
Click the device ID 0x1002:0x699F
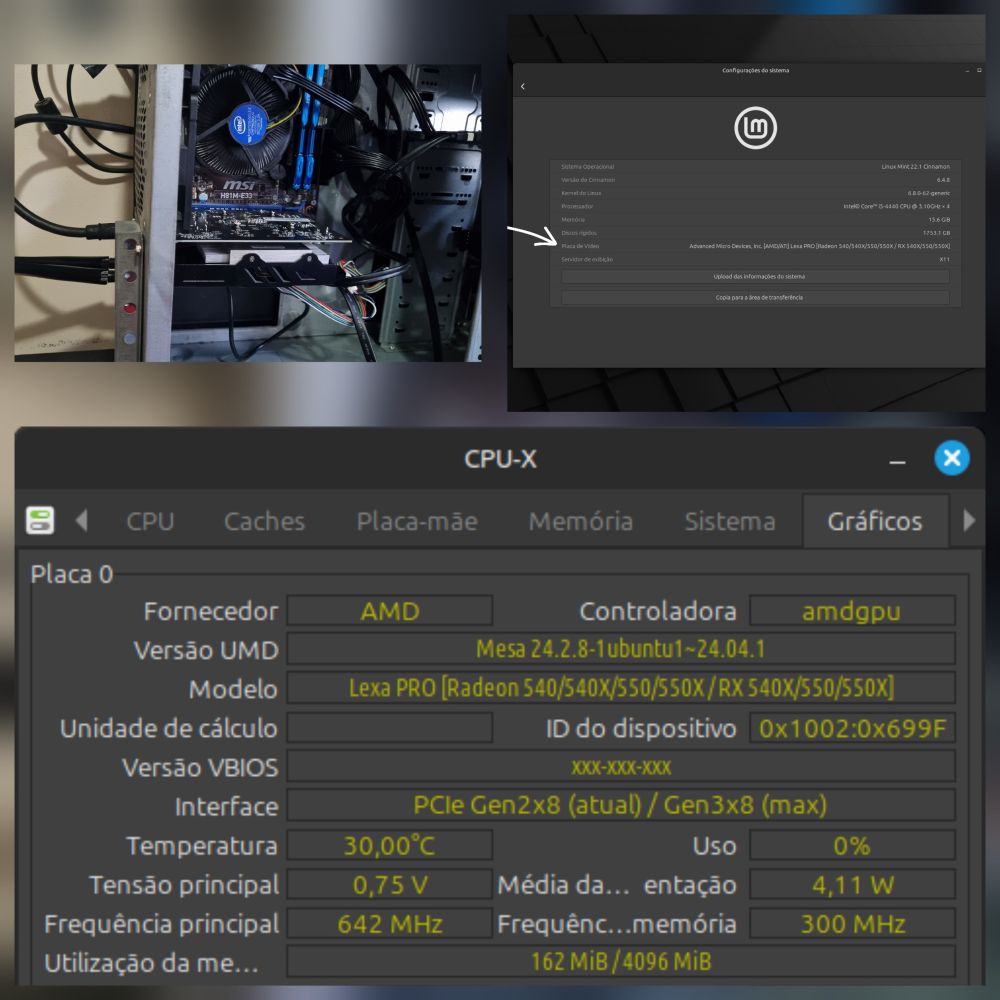pyautogui.click(x=851, y=728)
